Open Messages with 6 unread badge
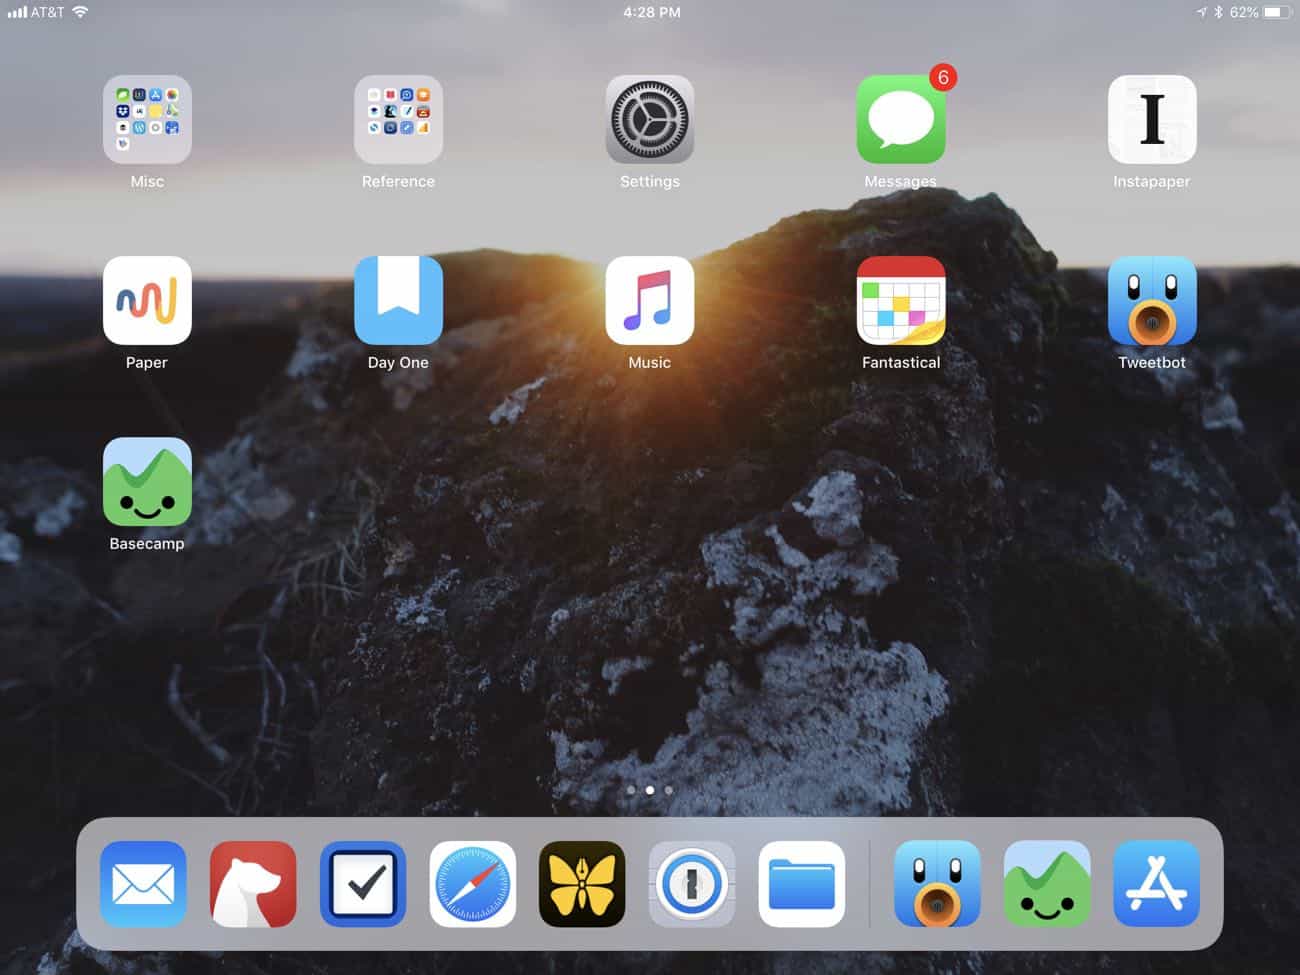1300x975 pixels. (901, 119)
